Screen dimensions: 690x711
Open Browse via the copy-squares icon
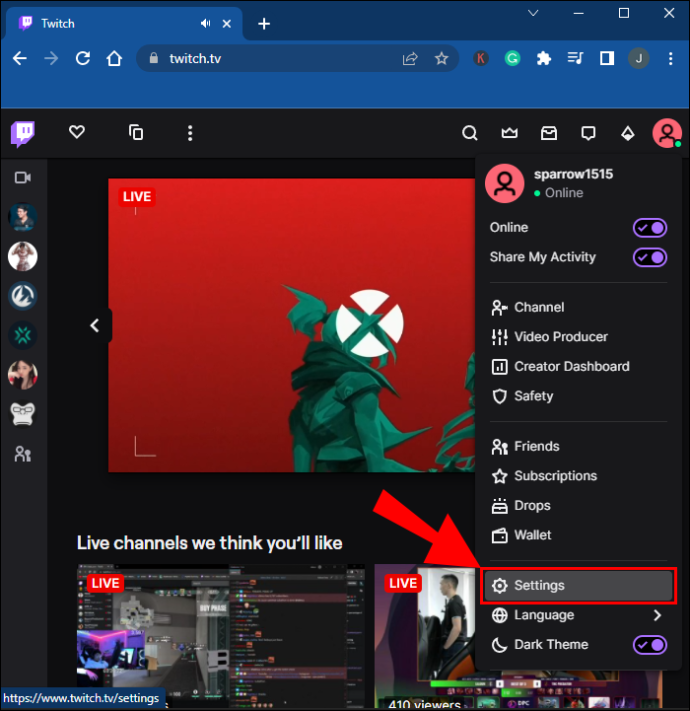pos(136,132)
